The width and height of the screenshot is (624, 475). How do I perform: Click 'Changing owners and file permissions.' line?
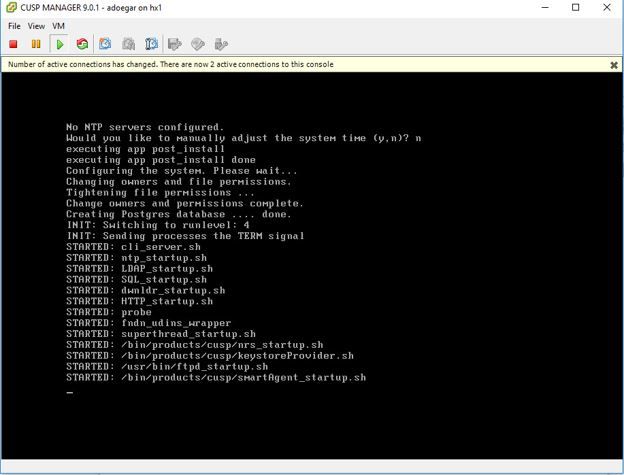point(179,182)
